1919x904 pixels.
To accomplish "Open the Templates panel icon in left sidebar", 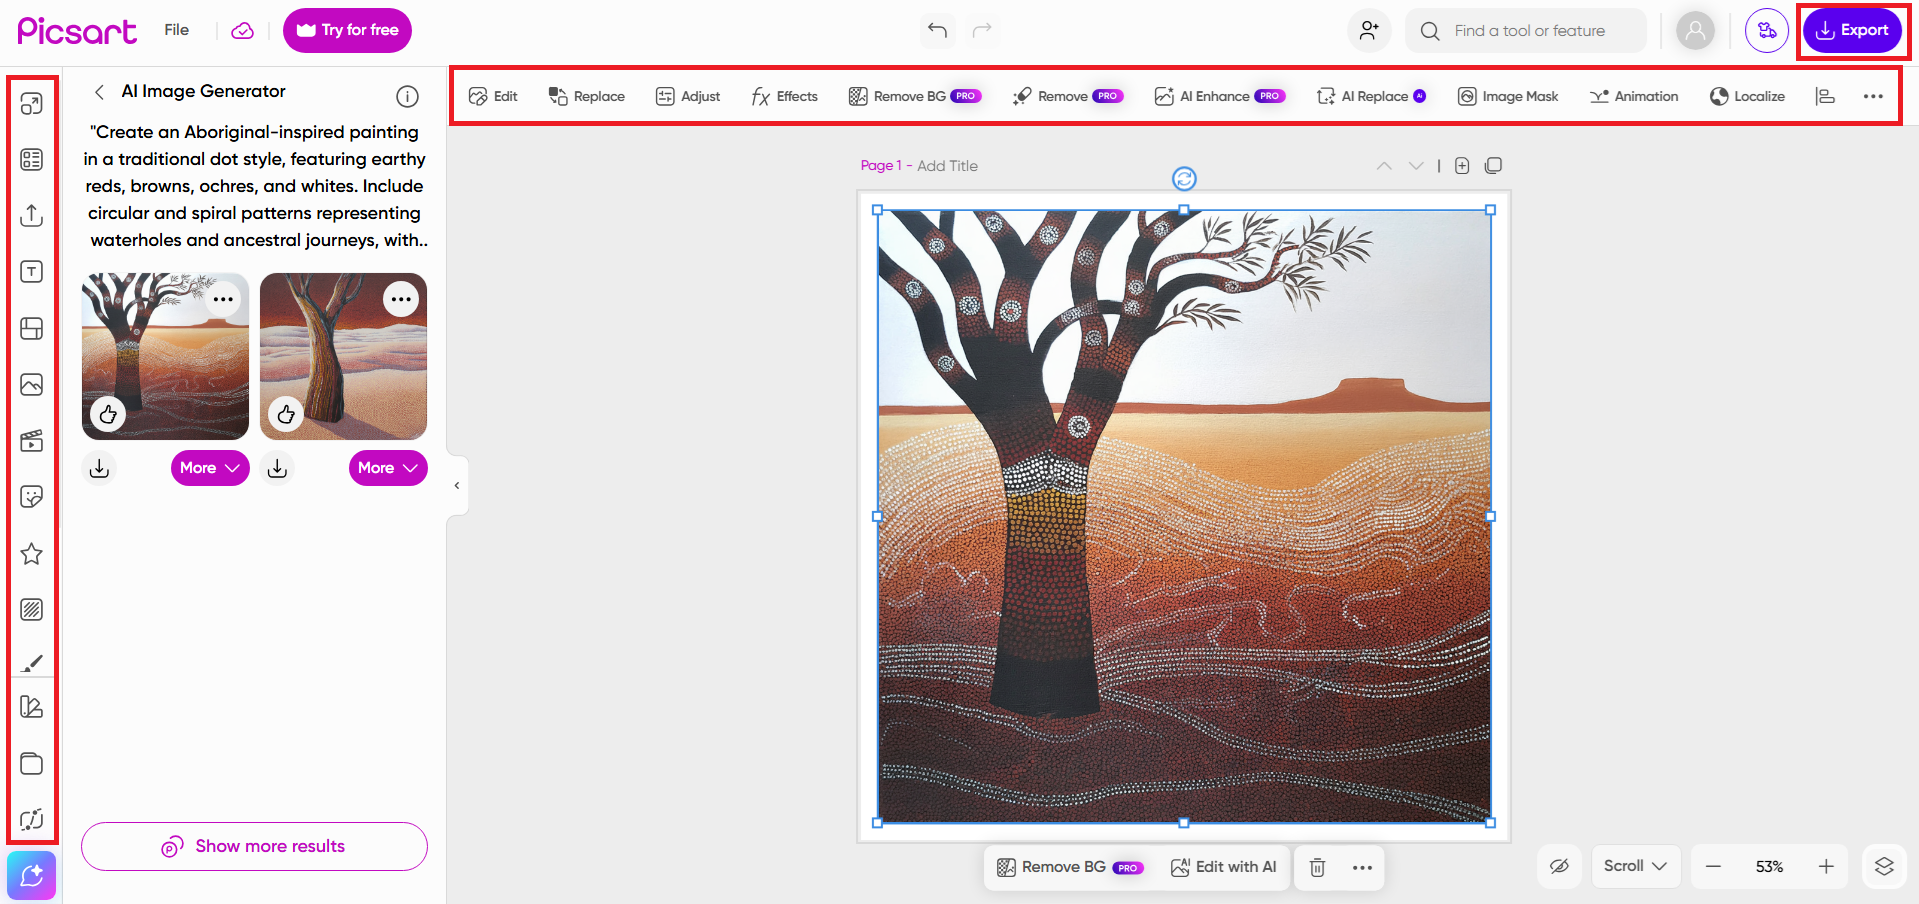I will tap(32, 160).
